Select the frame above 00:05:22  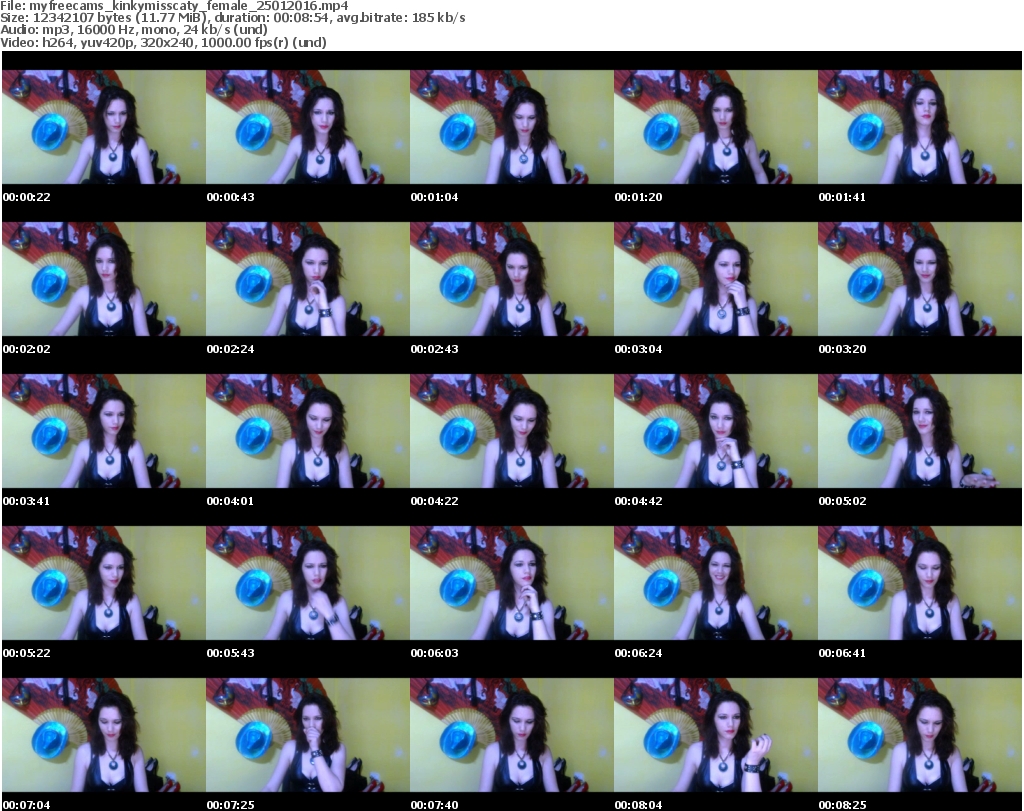[104, 583]
